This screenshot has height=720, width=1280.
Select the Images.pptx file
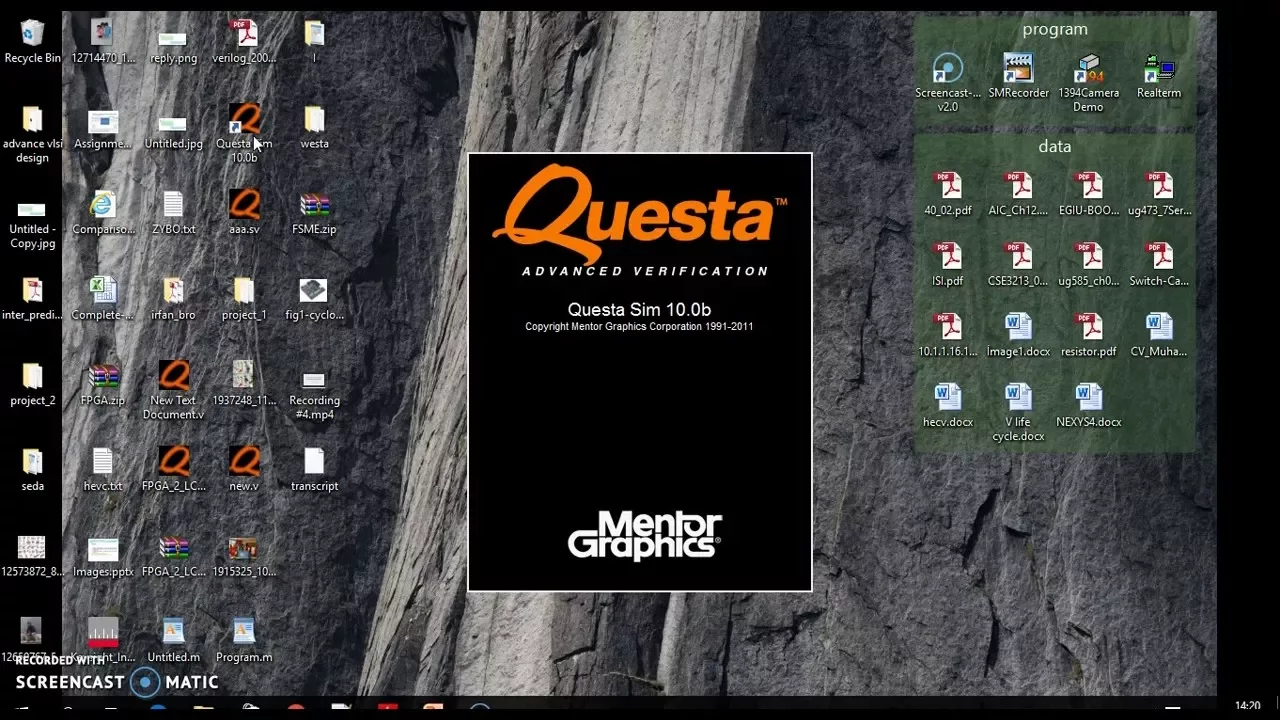point(103,556)
